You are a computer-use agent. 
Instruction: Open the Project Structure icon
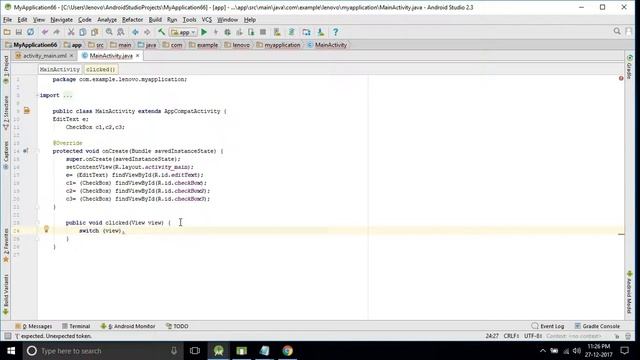(x=307, y=32)
